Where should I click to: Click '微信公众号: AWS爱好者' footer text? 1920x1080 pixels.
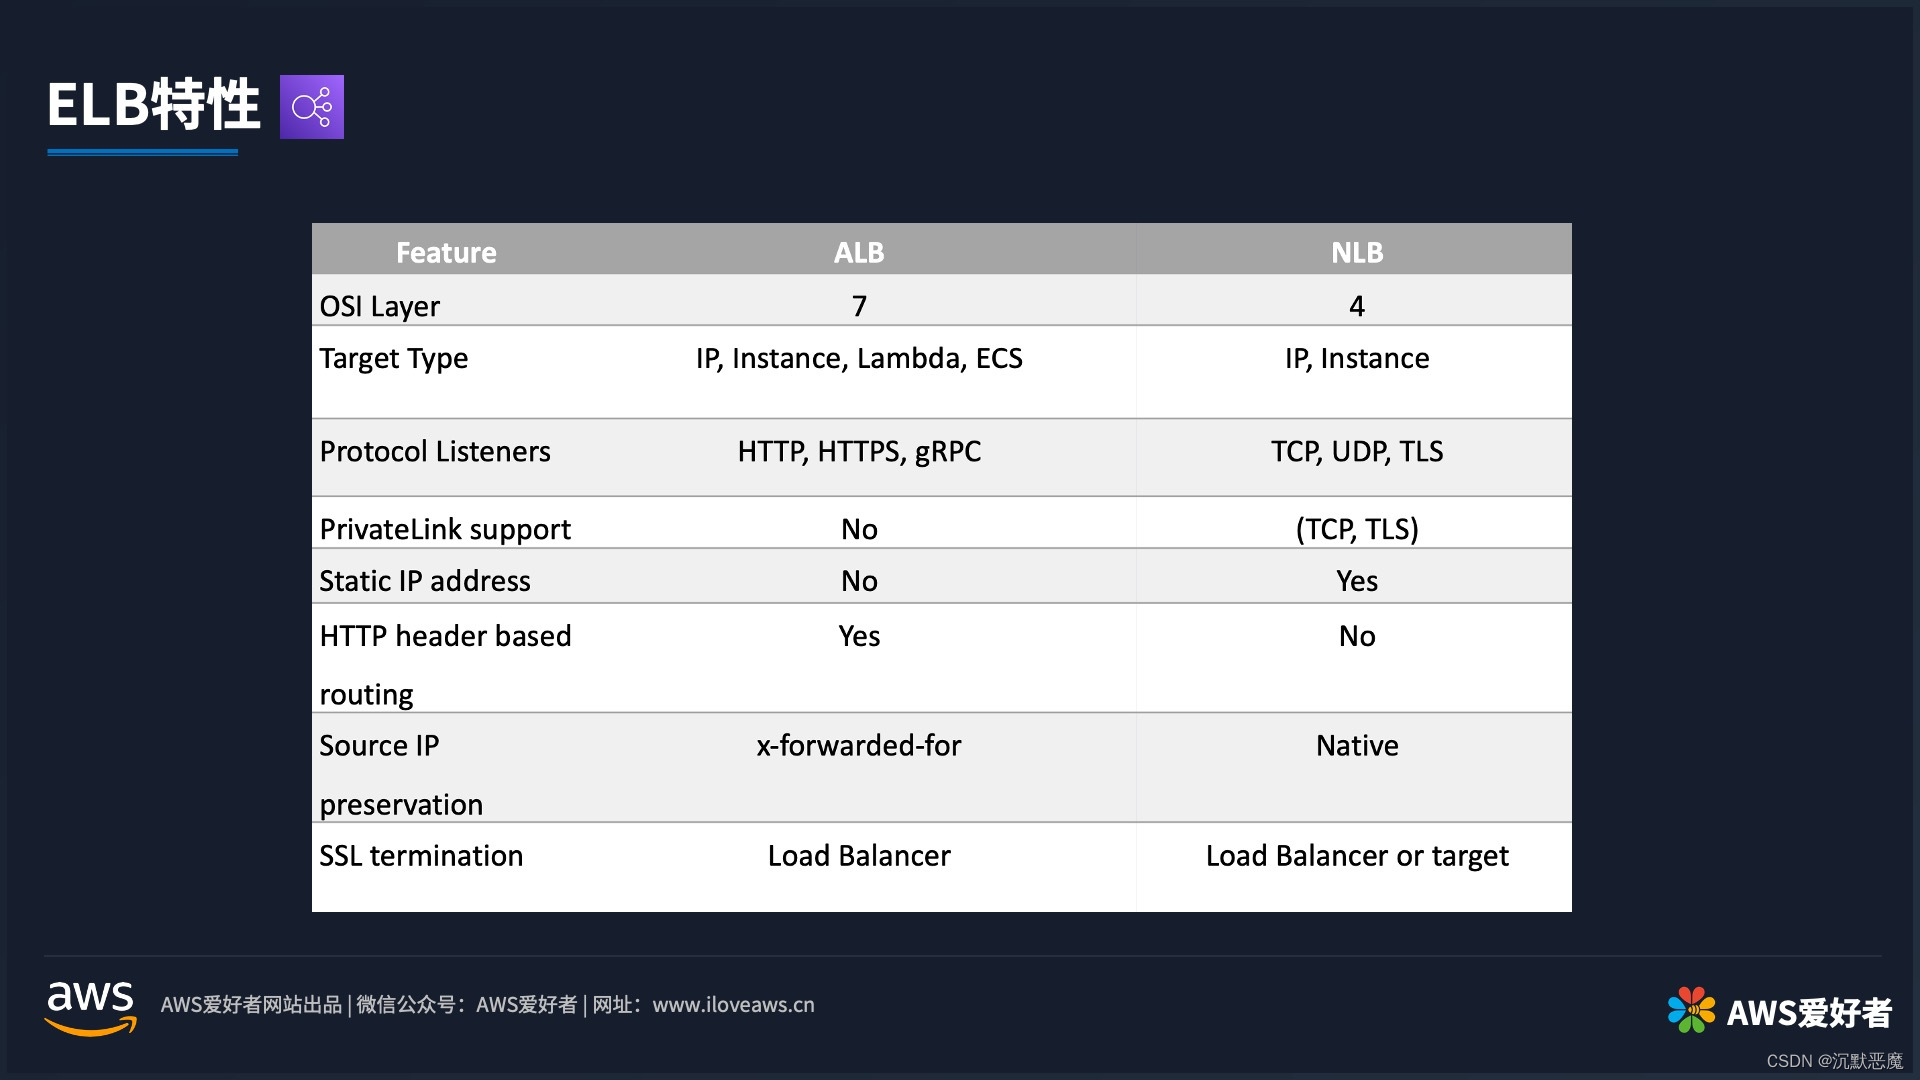click(467, 1005)
